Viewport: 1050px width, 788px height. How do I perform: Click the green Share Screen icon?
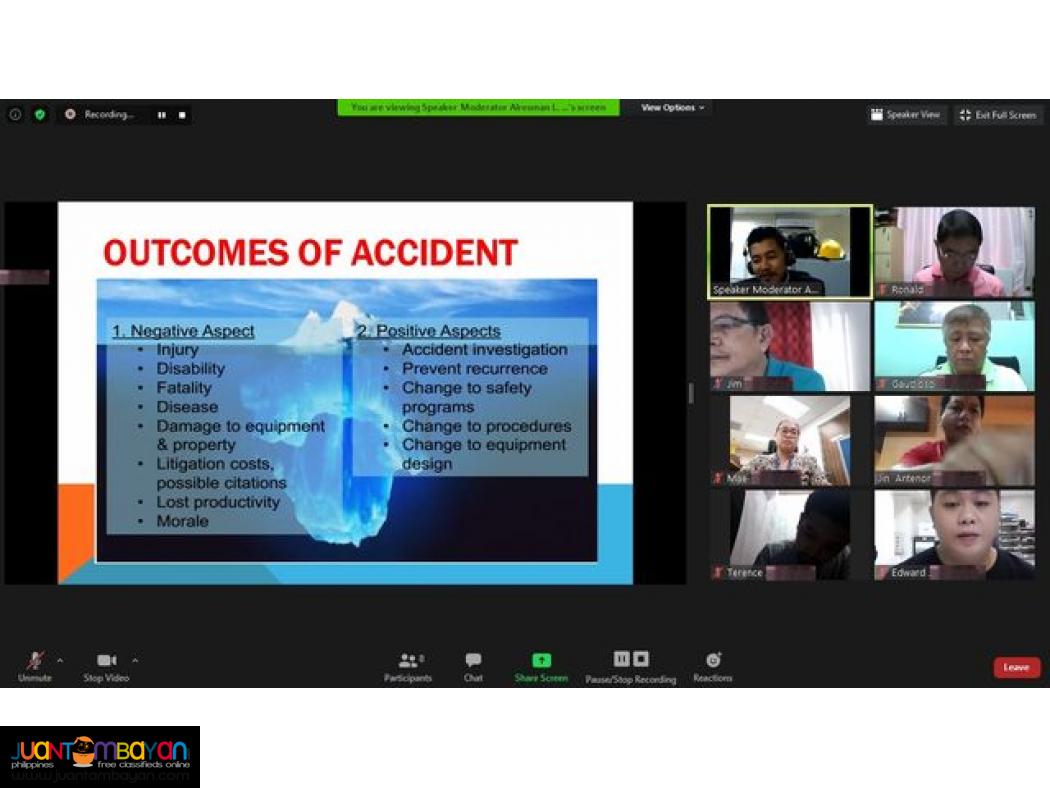click(x=541, y=660)
